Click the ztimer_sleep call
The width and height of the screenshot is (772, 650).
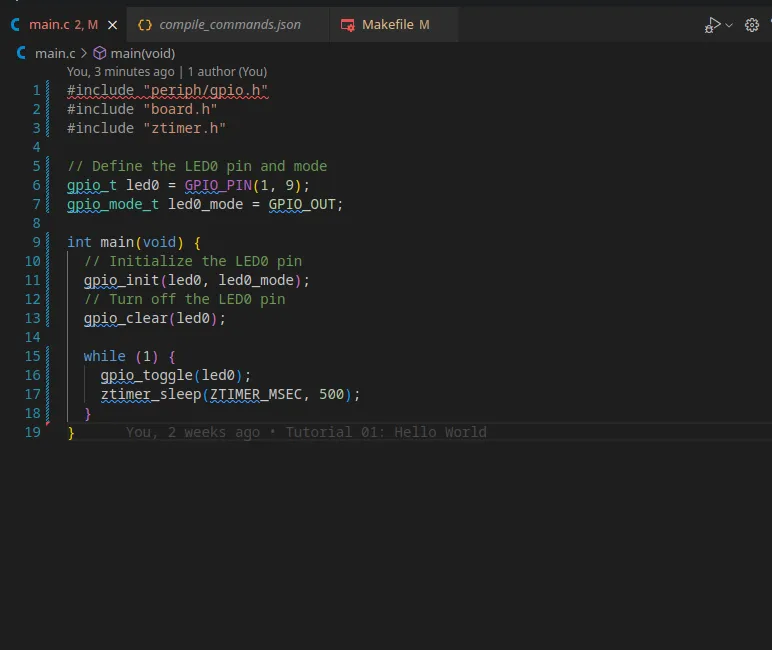[x=151, y=394]
